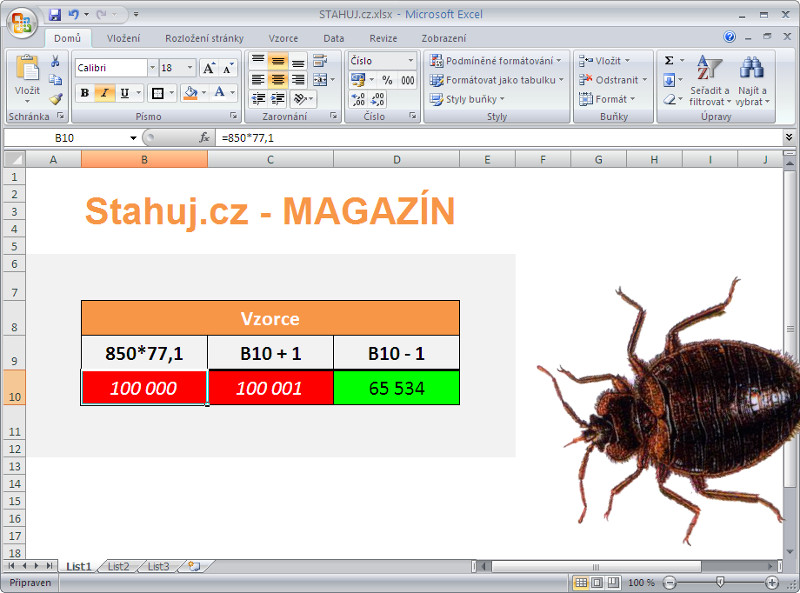This screenshot has height=593, width=800.
Task: Align text to the middle vertically
Action: pos(278,61)
